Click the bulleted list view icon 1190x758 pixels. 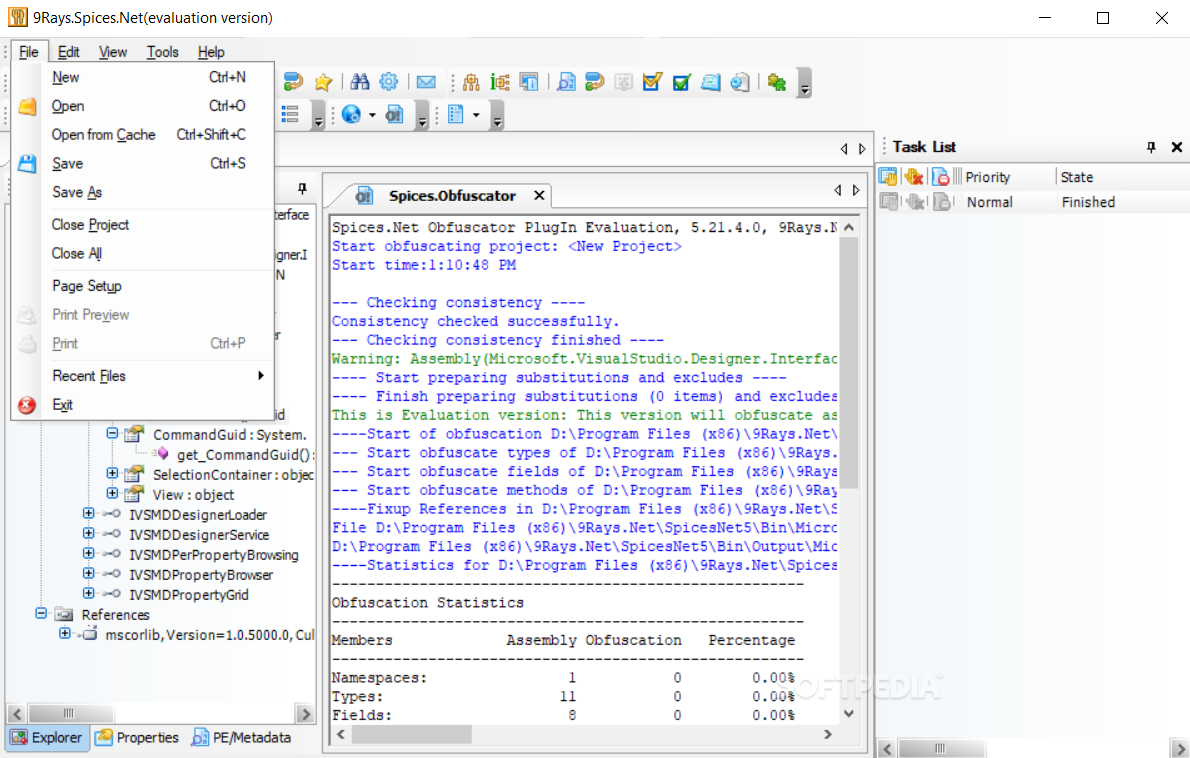coord(290,115)
